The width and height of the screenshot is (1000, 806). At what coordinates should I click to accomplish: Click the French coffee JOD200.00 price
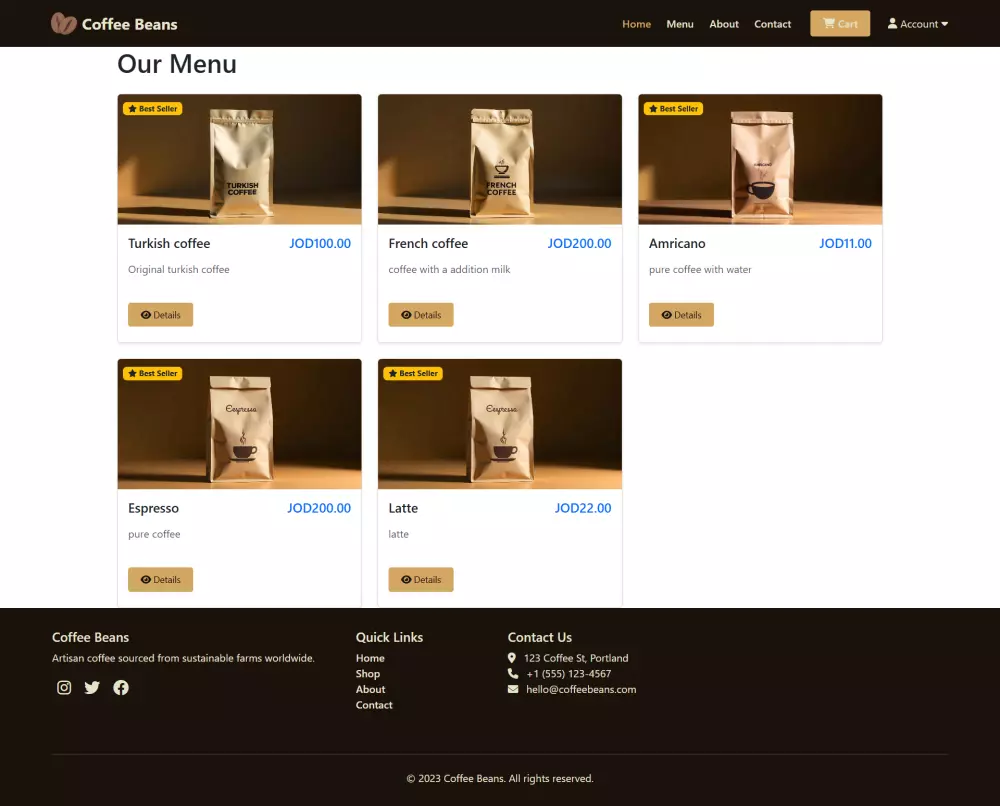coord(579,243)
